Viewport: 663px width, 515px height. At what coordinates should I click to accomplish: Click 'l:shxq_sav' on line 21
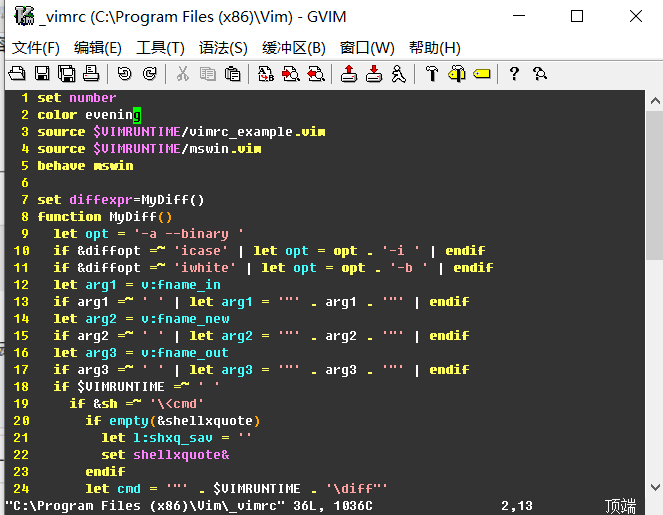coord(173,438)
